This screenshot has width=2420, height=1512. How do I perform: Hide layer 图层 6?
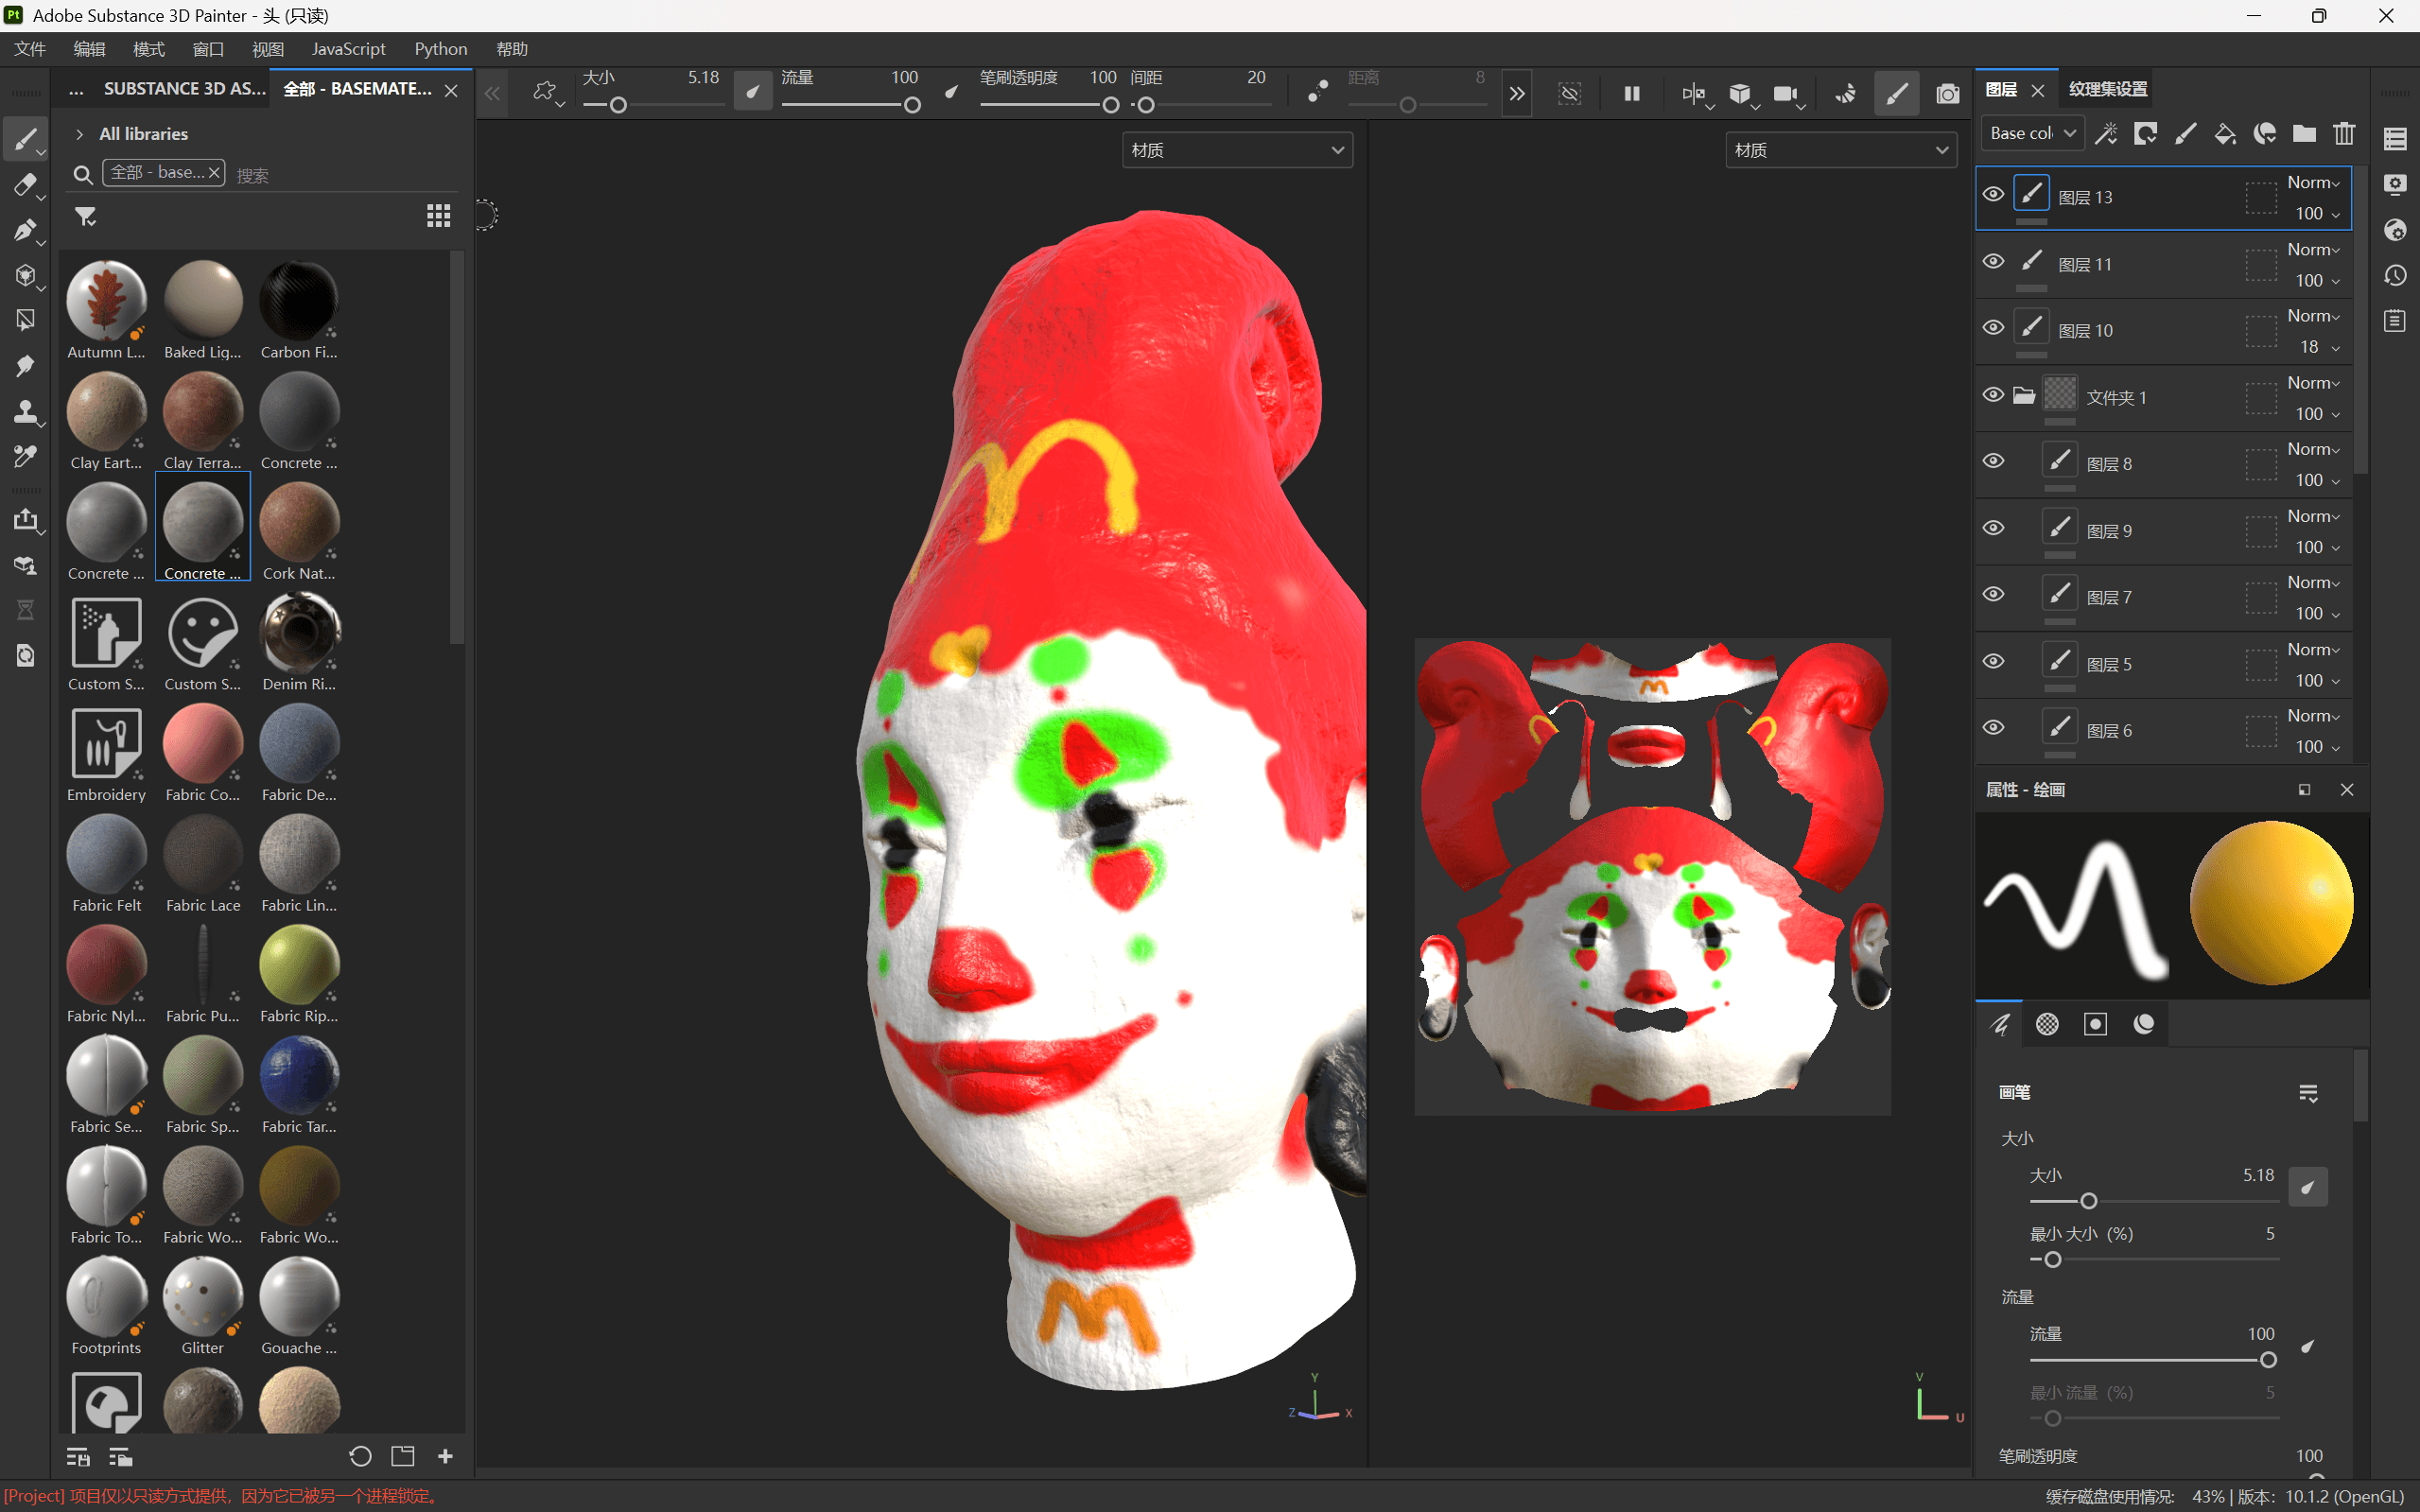pos(1993,728)
